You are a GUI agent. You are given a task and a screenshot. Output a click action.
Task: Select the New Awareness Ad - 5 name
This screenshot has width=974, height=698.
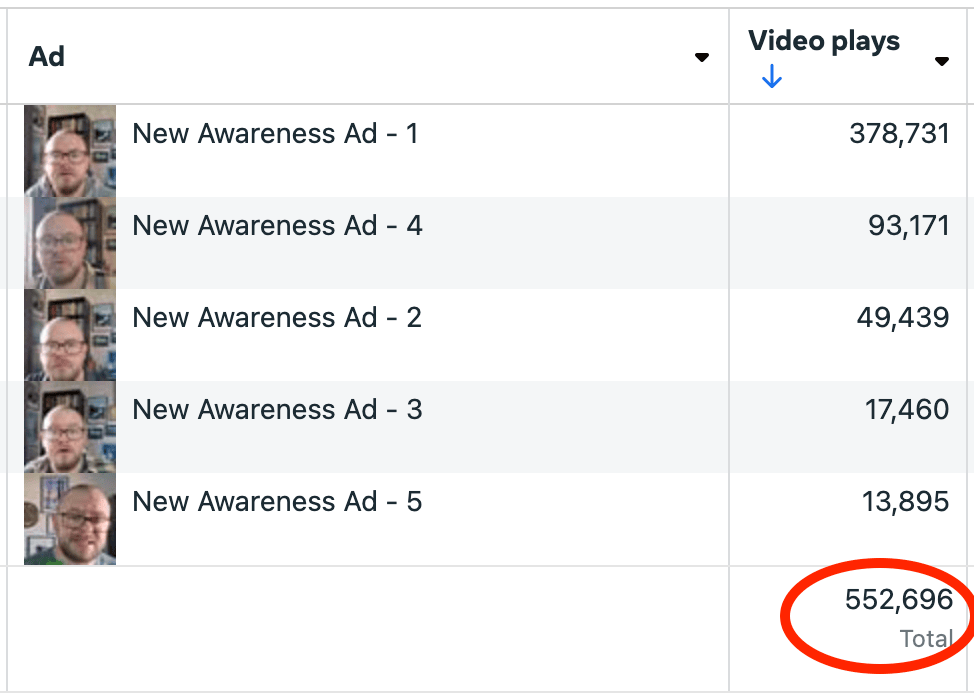[x=277, y=502]
